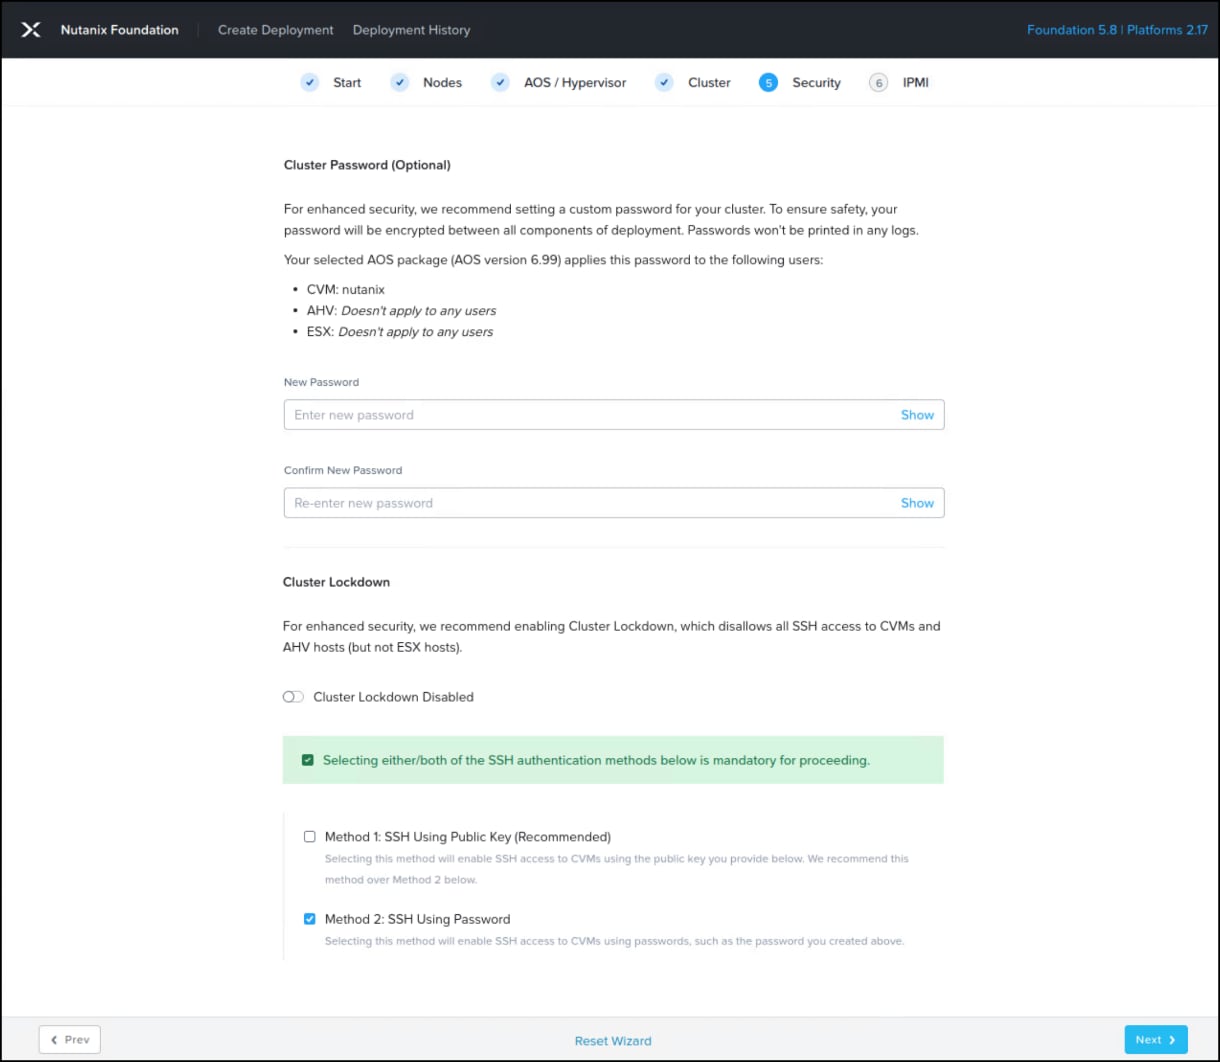
Task: Show the New Password field contents
Action: point(917,415)
